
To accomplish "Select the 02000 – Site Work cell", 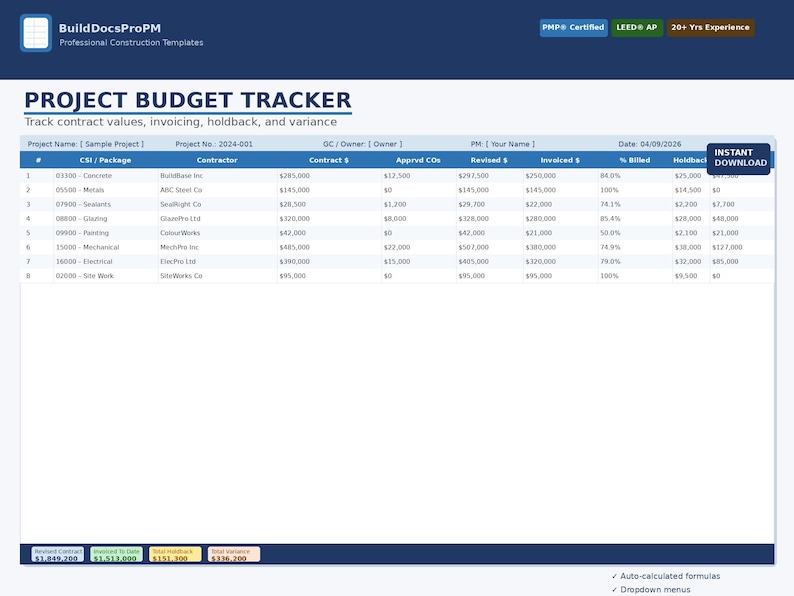I will [x=105, y=276].
